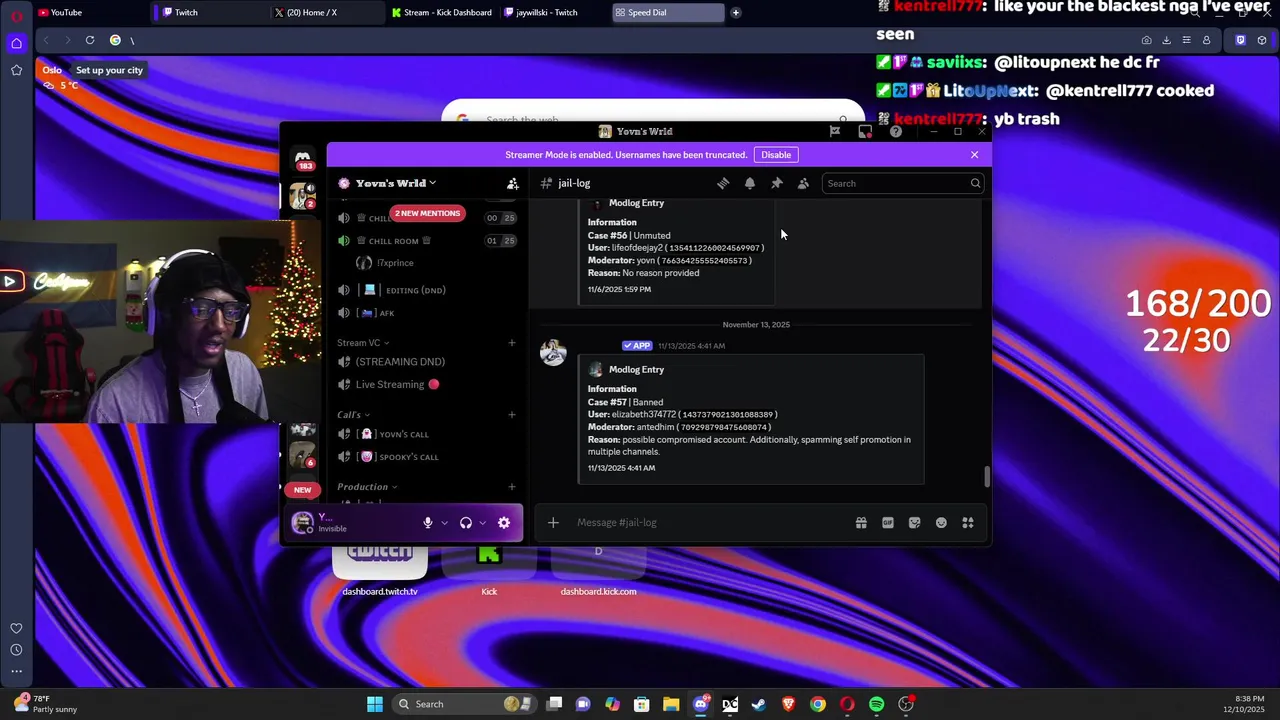Select server icon with 2 badge
1280x720 pixels.
(x=302, y=195)
